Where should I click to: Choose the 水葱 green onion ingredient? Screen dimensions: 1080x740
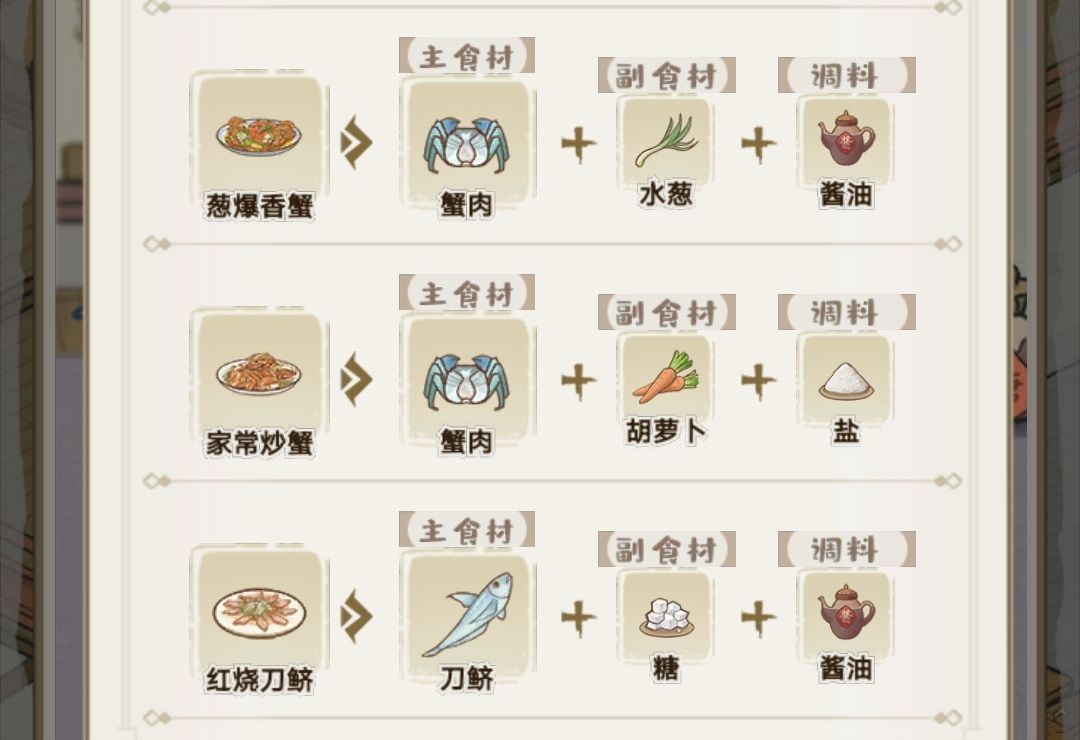(665, 141)
